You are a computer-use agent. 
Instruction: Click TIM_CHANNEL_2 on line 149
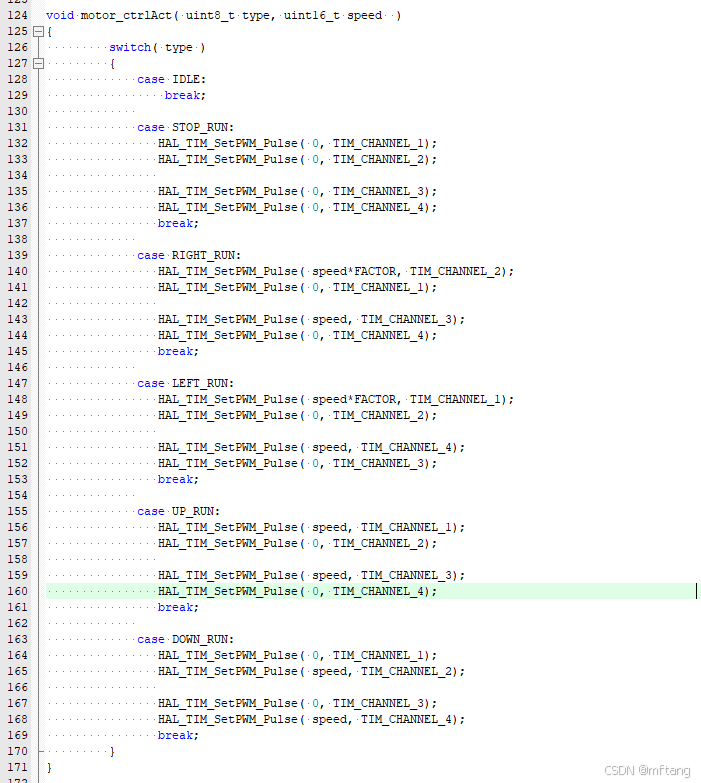pos(378,415)
